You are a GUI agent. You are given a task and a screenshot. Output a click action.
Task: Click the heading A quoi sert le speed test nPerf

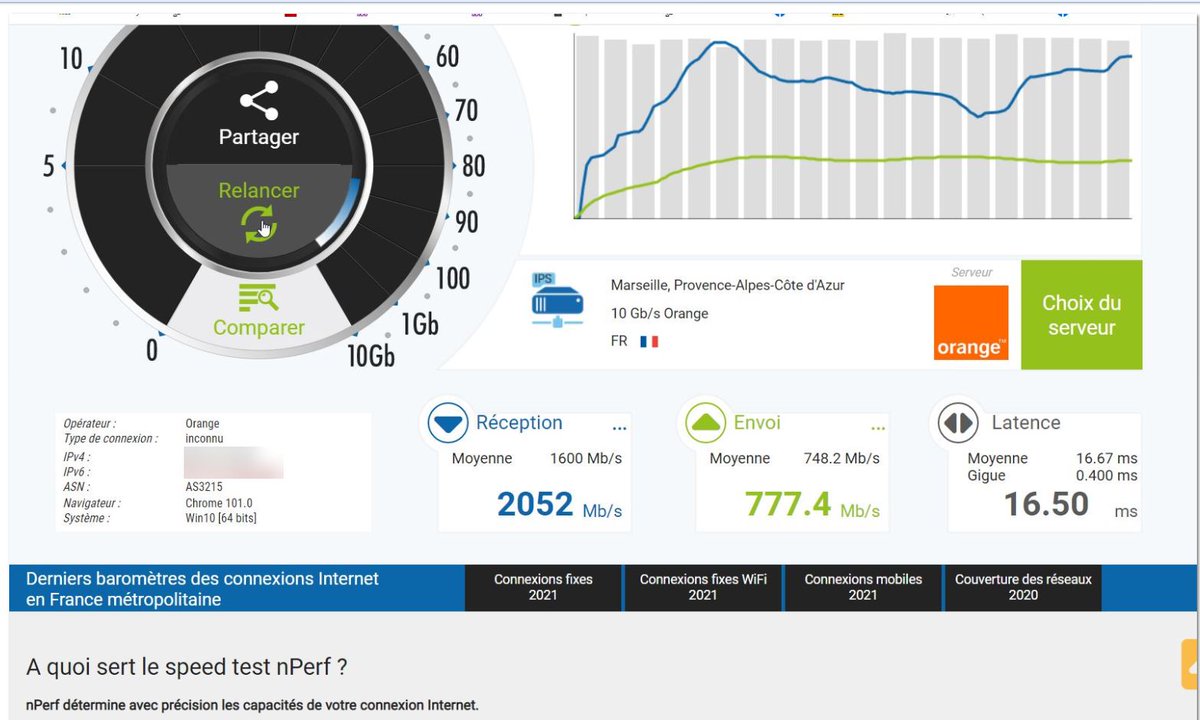coord(187,667)
